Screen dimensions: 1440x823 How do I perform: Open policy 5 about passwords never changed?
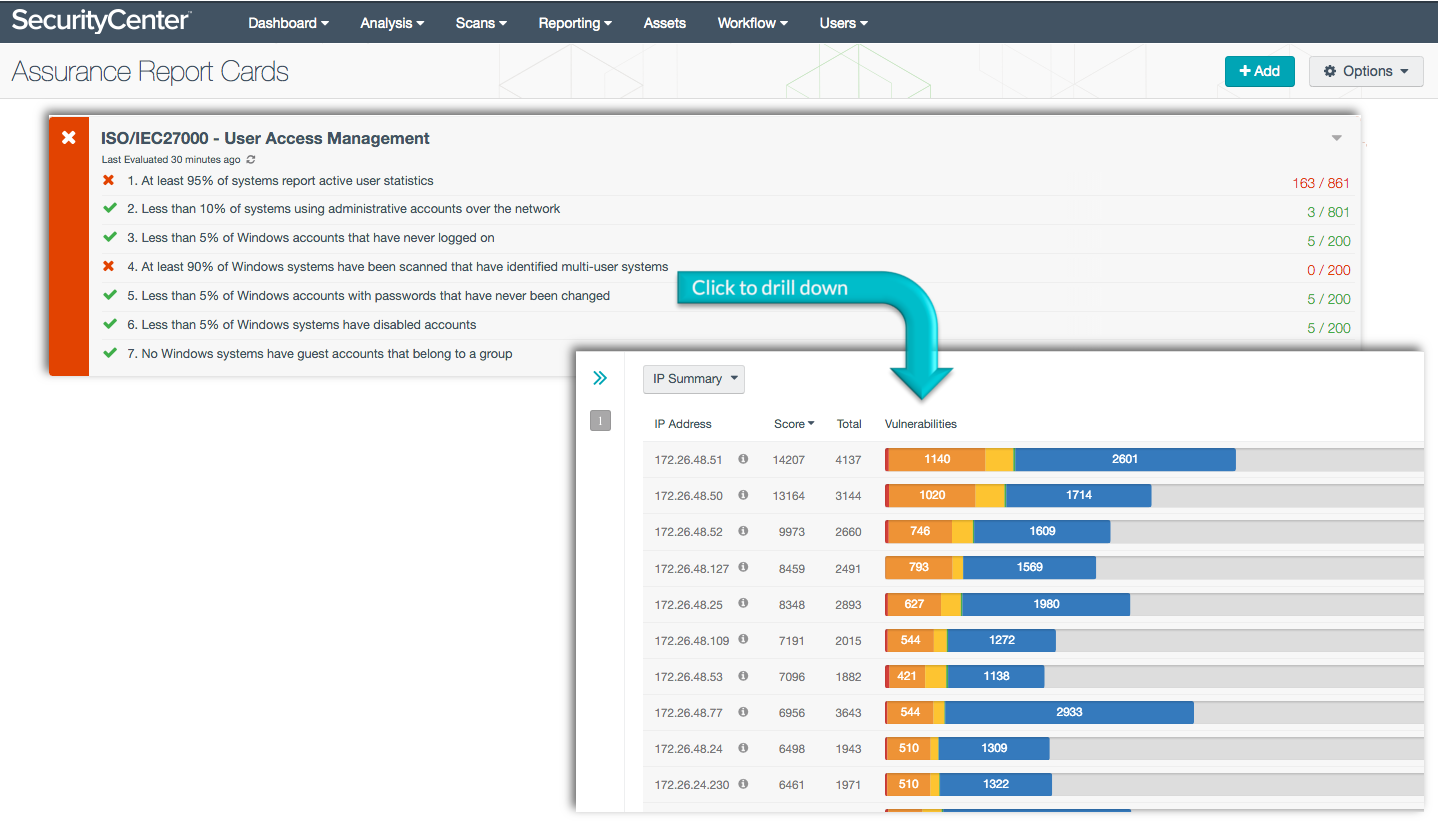click(368, 296)
